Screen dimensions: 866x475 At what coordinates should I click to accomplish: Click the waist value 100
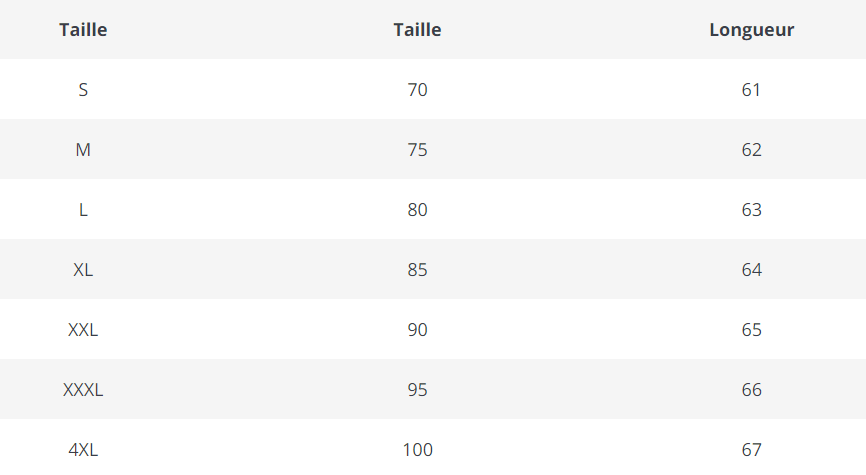(417, 450)
